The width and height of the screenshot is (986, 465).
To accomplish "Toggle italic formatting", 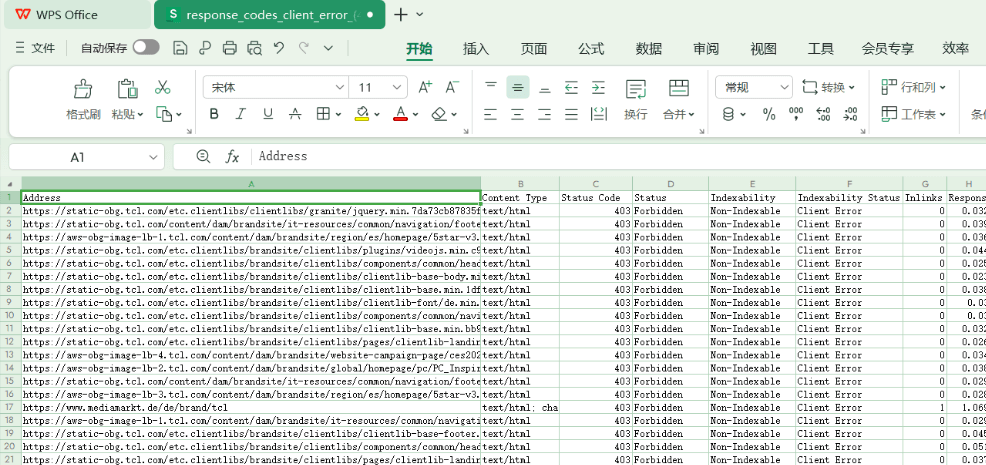I will click(x=241, y=114).
